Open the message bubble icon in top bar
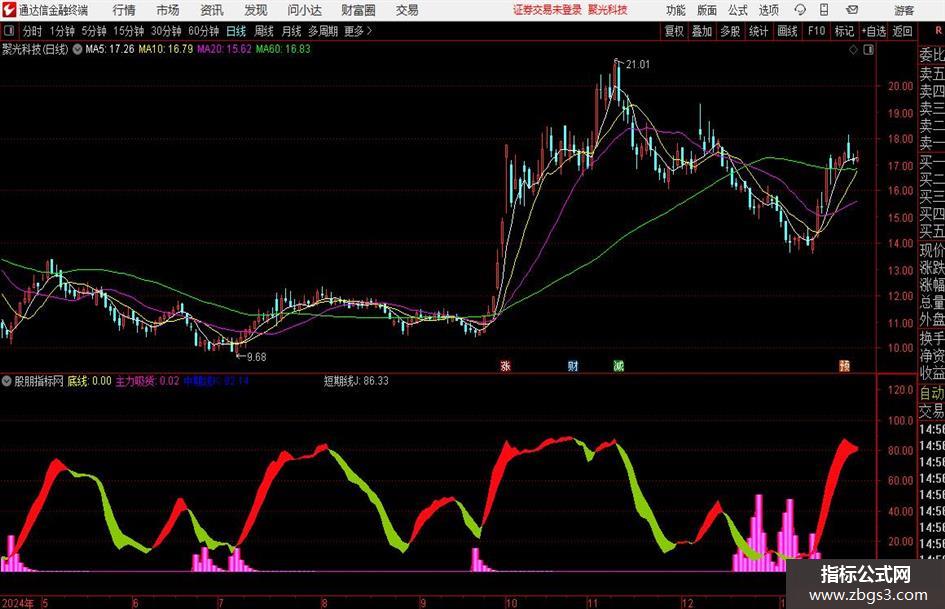This screenshot has height=609, width=945. tap(800, 10)
